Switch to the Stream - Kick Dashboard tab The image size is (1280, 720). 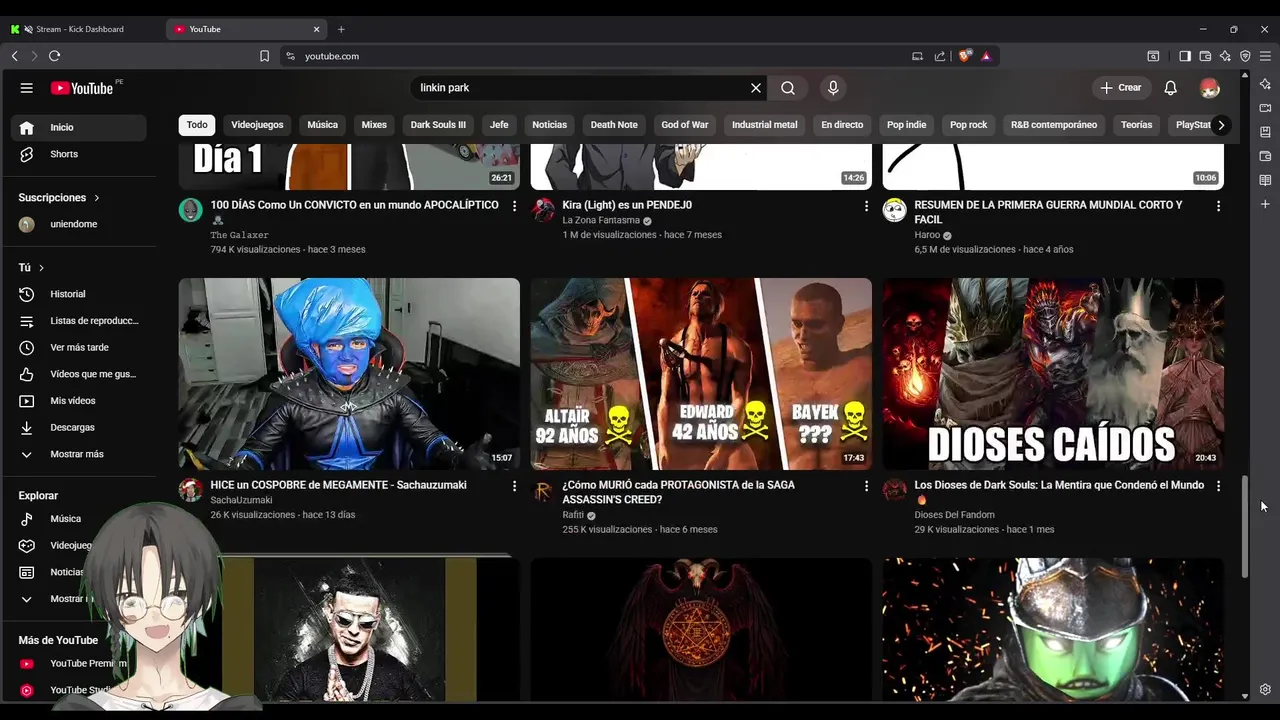82,29
